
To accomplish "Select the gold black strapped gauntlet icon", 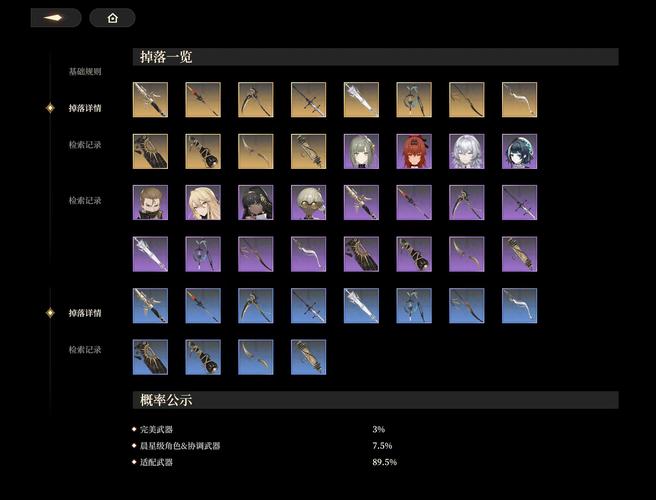I will tap(203, 151).
